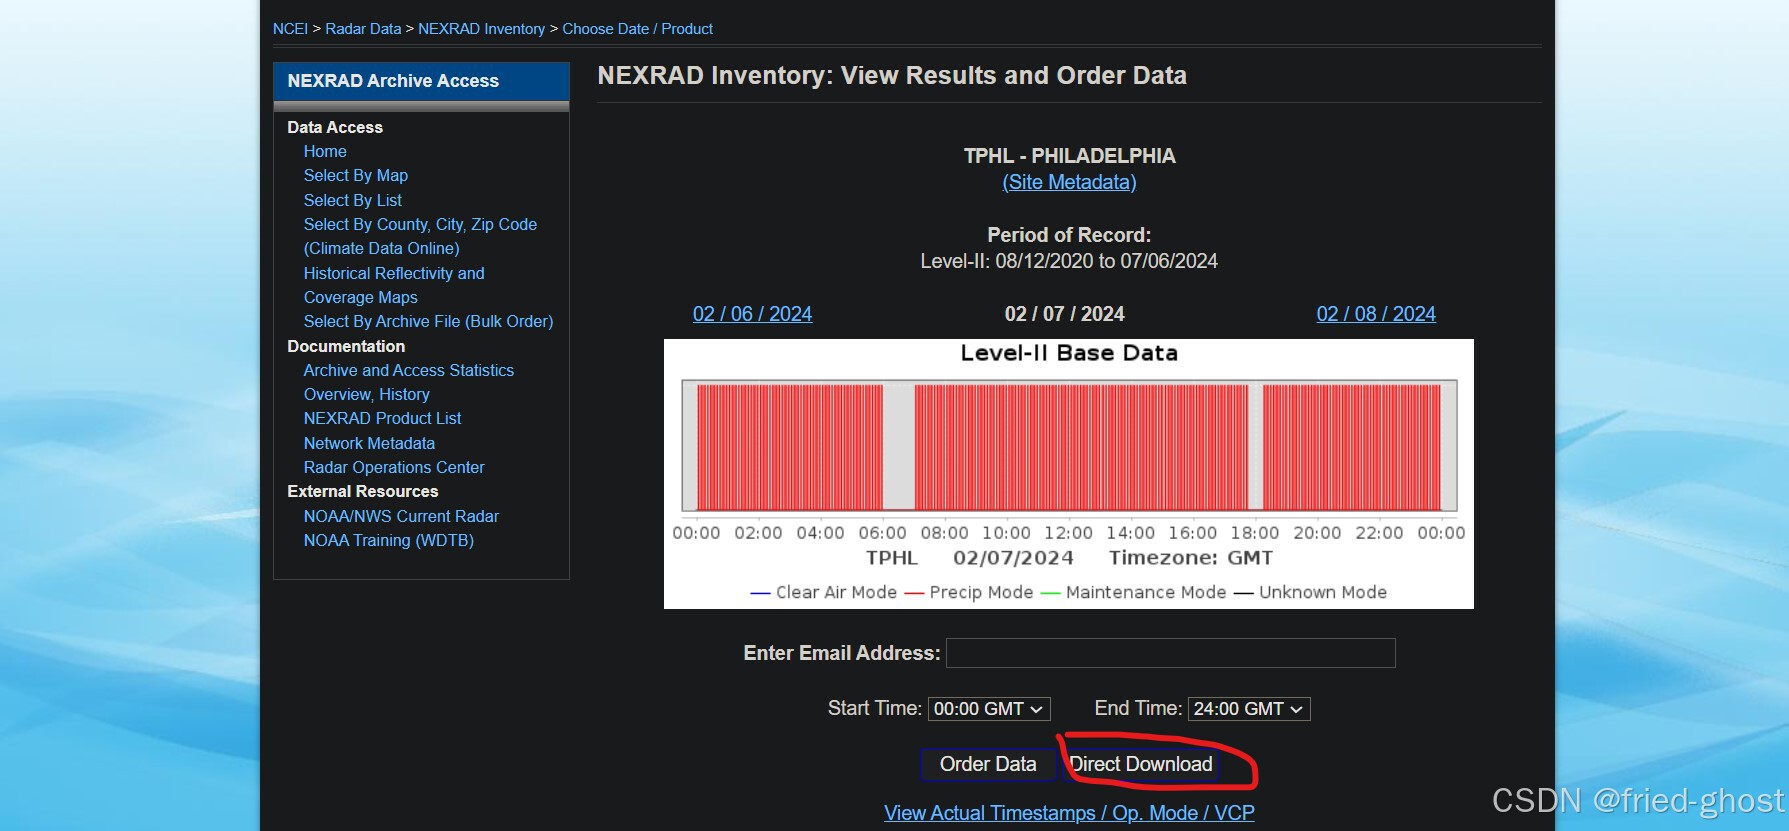Open the End Time dropdown
The image size is (1789, 831).
(1249, 709)
